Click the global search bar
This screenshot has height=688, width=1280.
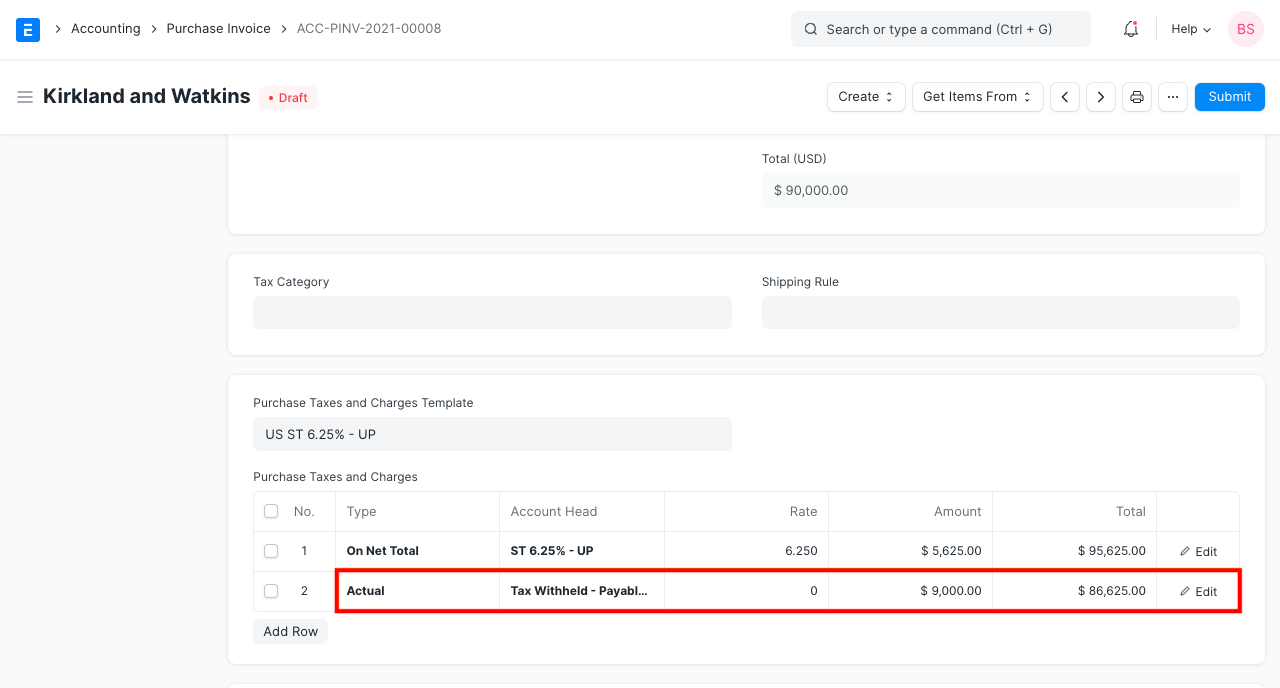click(x=940, y=29)
